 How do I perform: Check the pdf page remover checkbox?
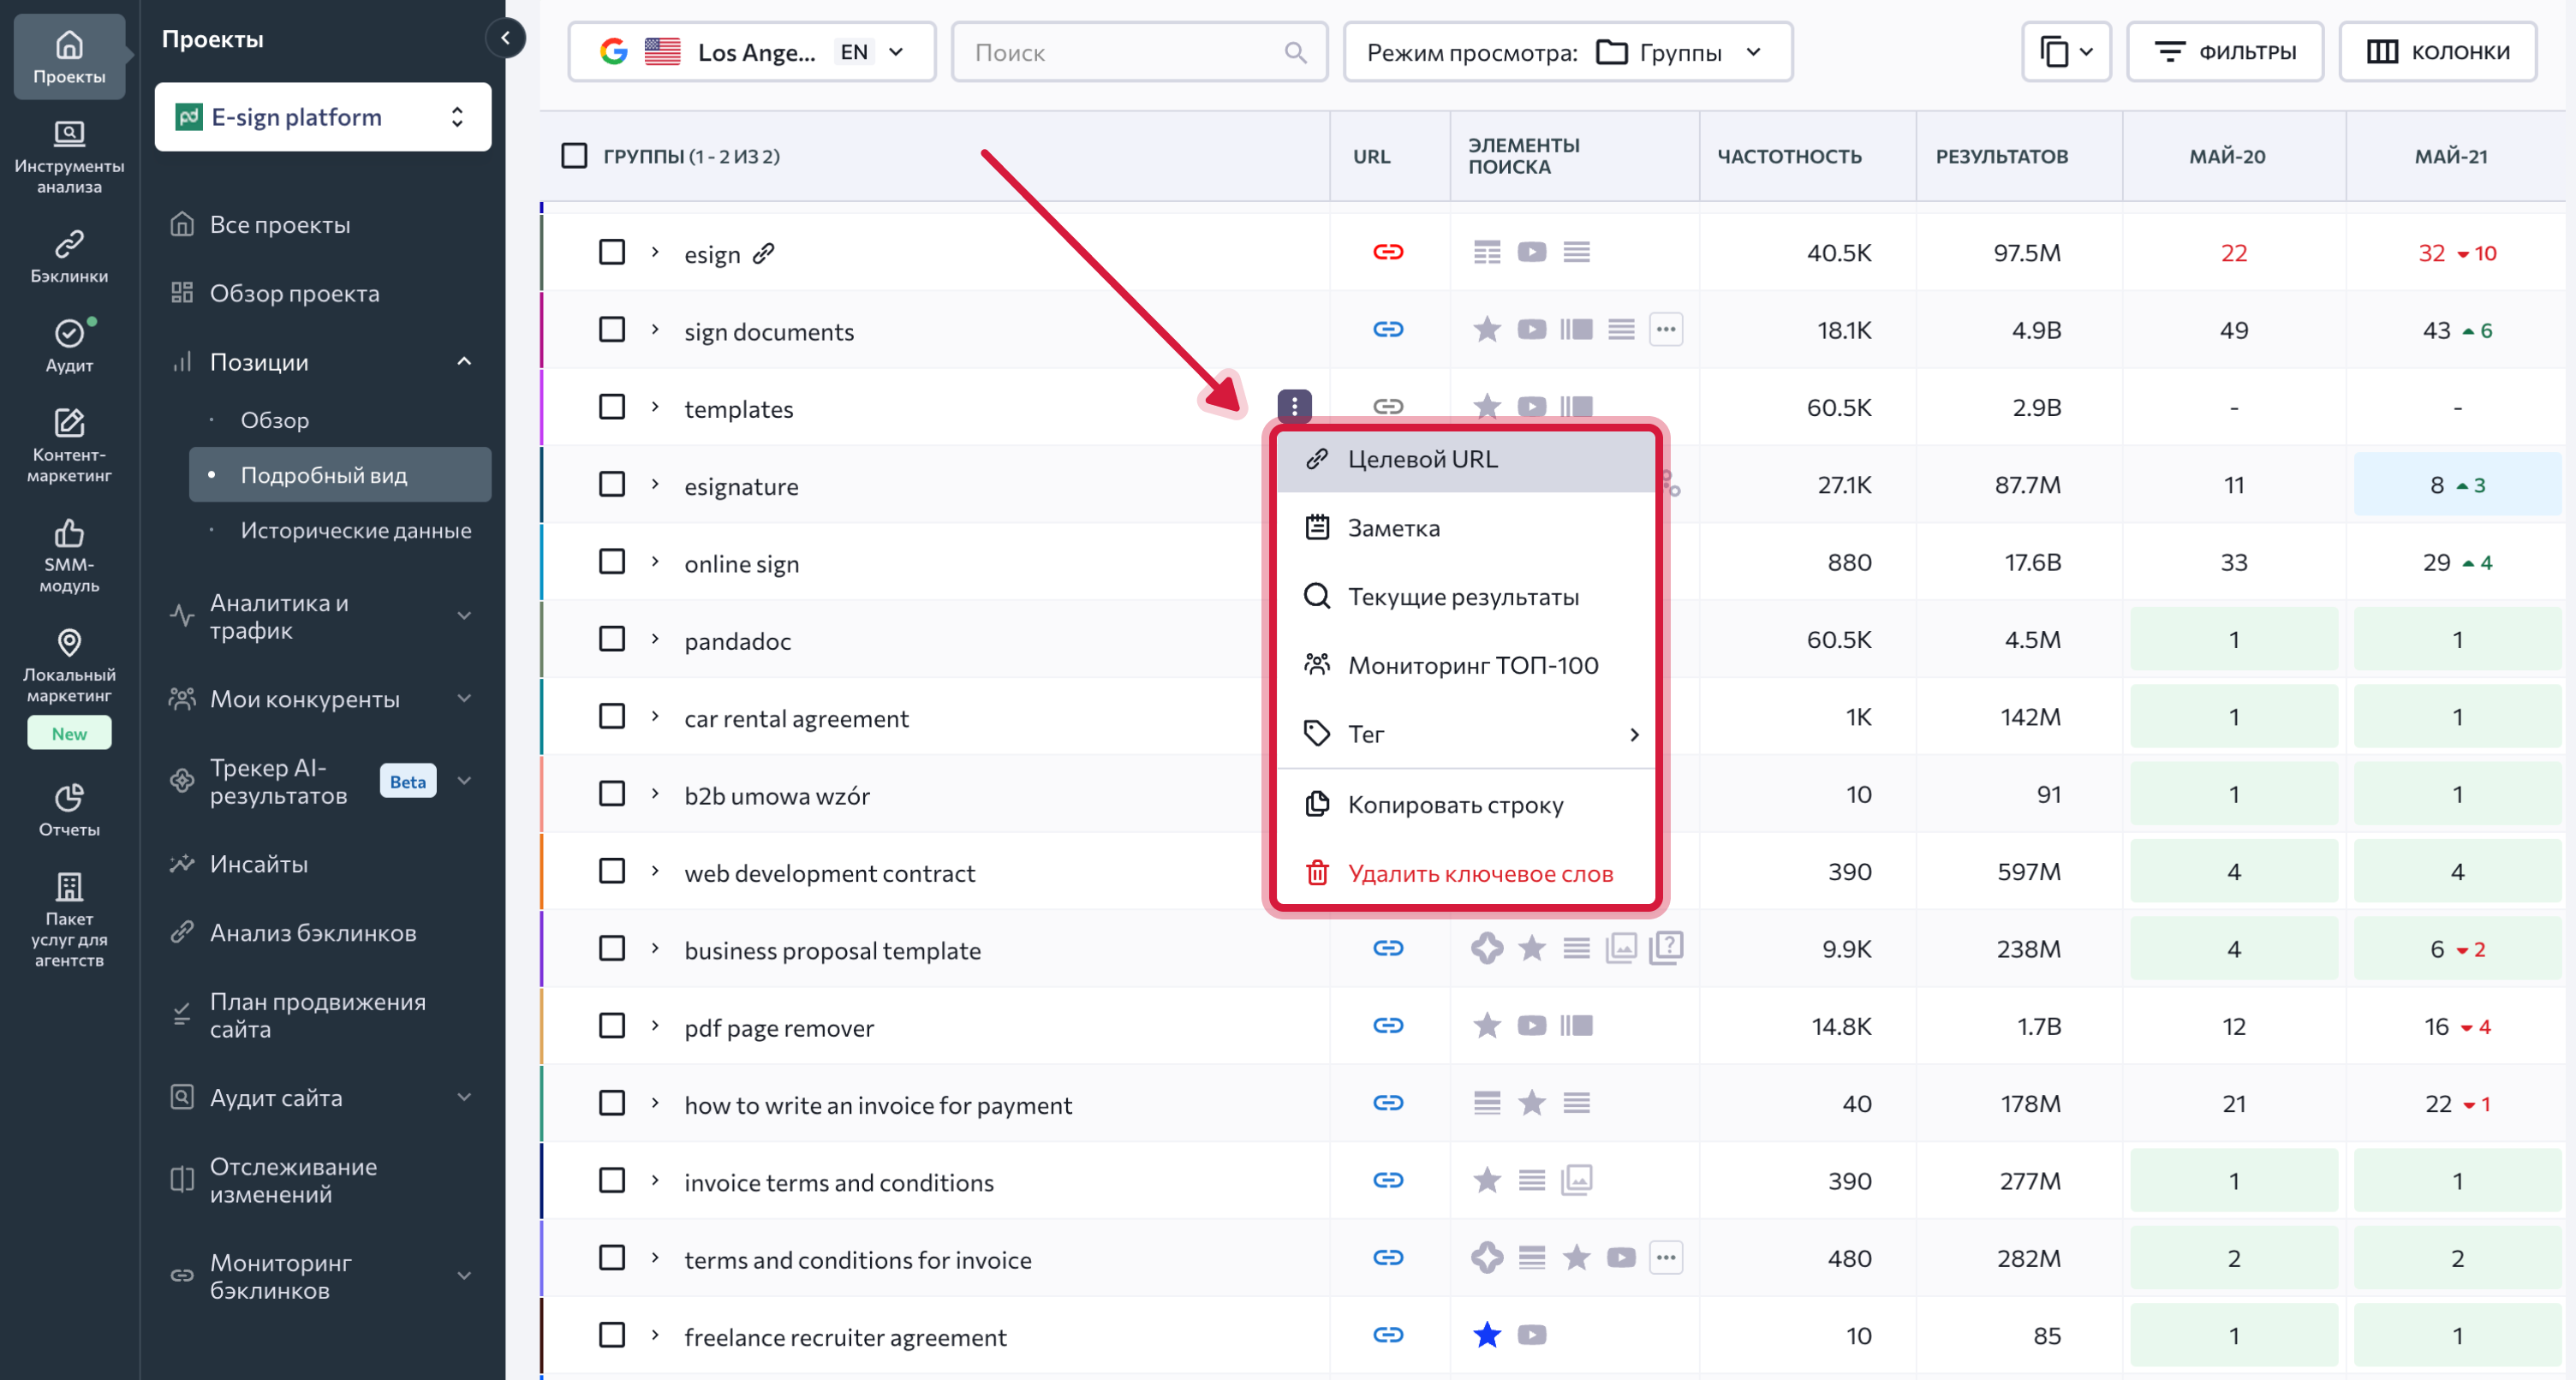point(612,1025)
